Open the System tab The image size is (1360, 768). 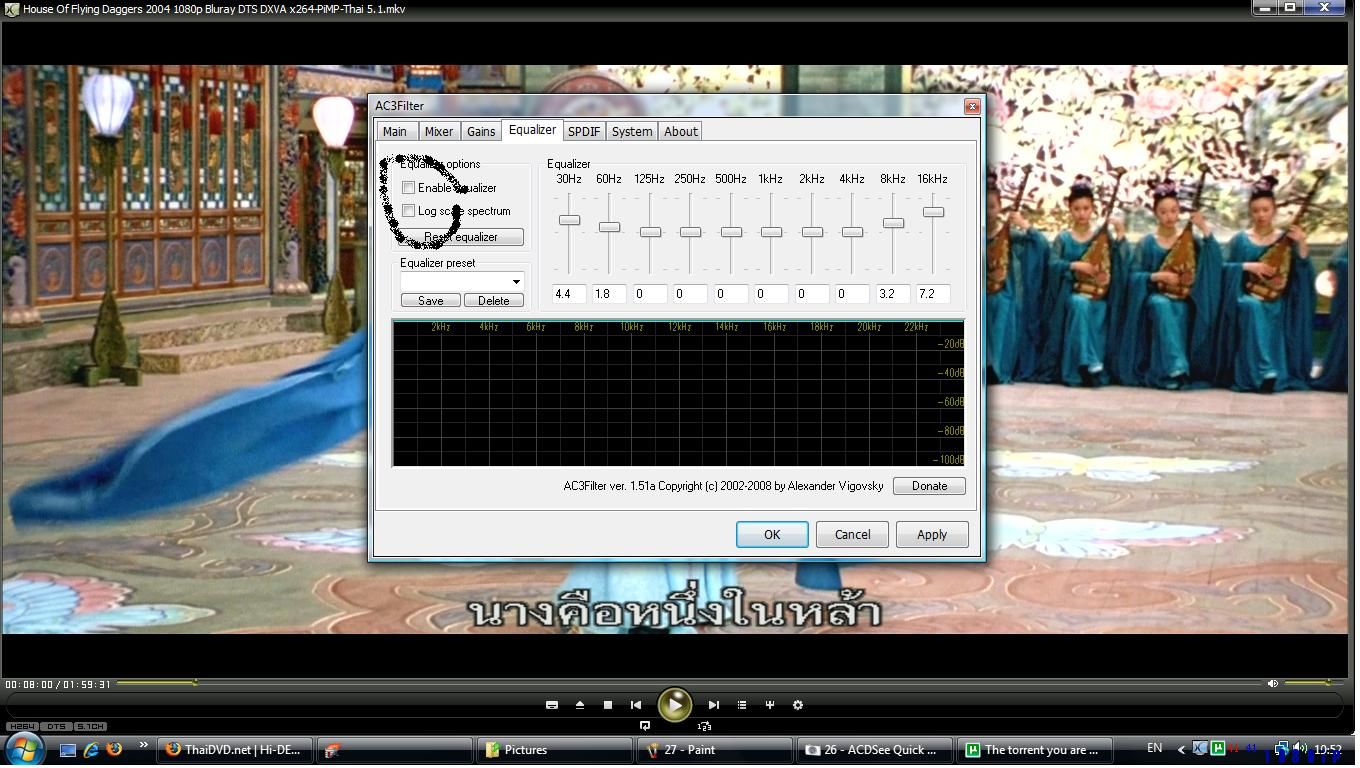632,131
